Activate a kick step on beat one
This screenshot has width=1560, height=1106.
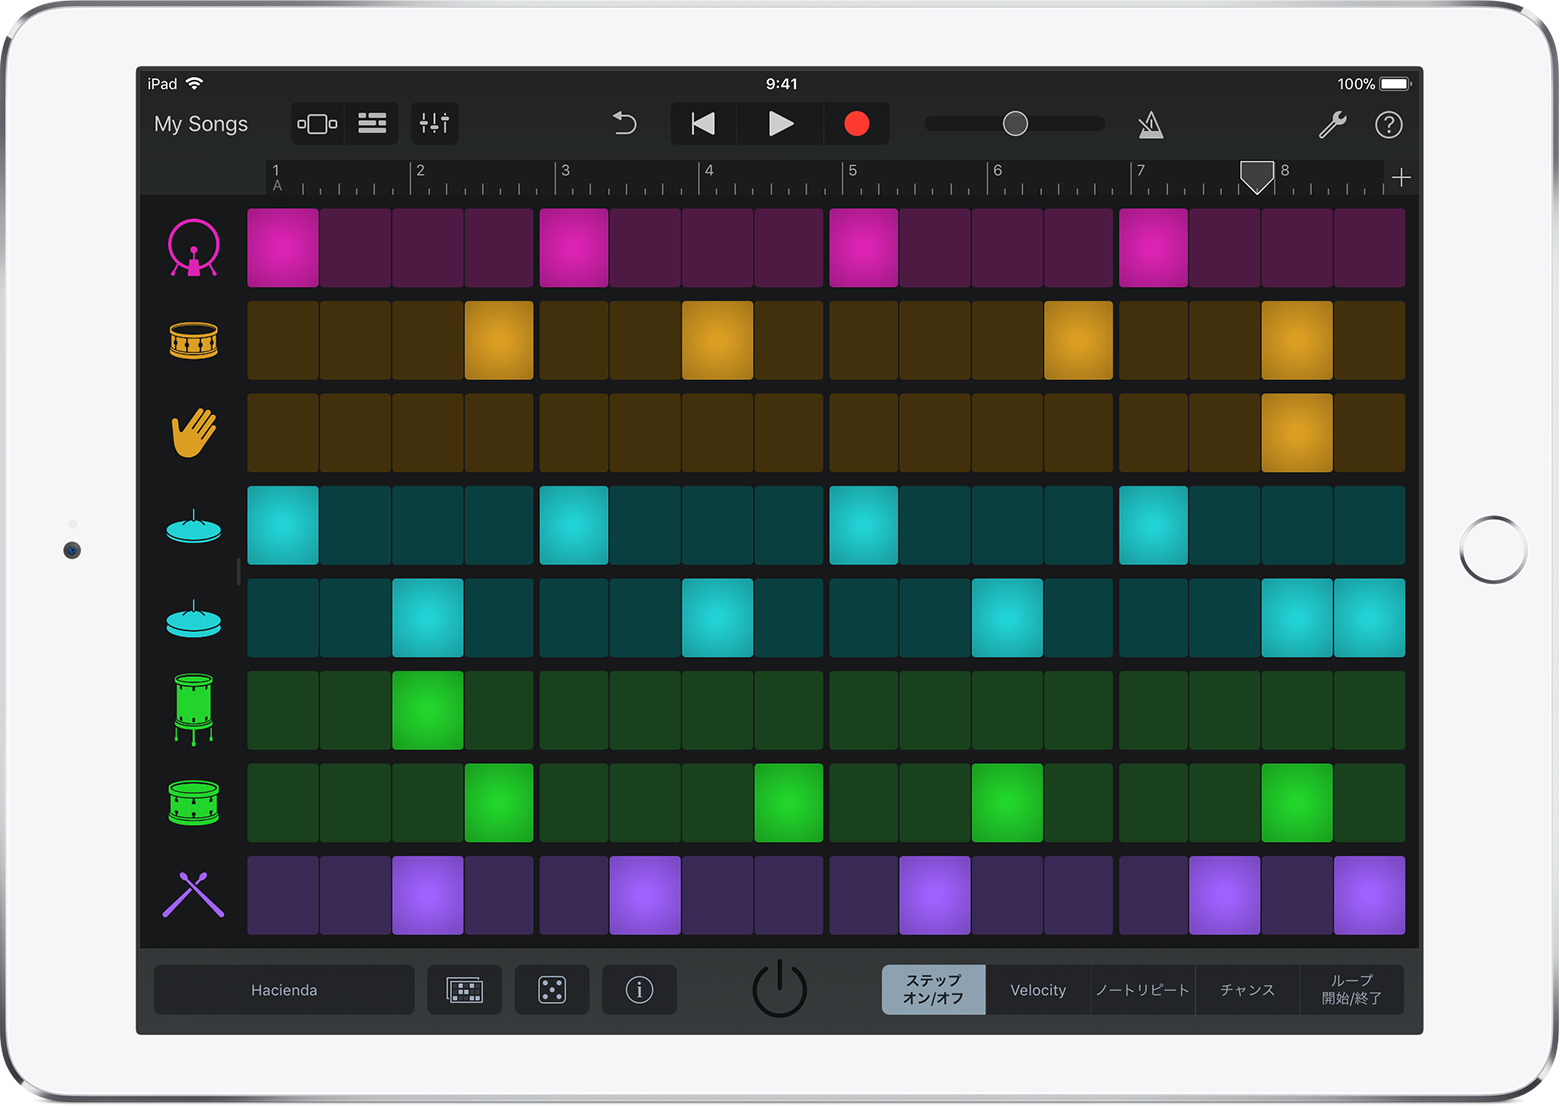(282, 247)
